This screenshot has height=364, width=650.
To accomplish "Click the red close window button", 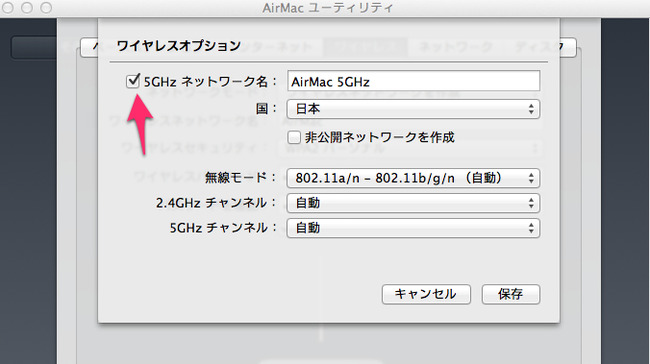I will [x=7, y=7].
